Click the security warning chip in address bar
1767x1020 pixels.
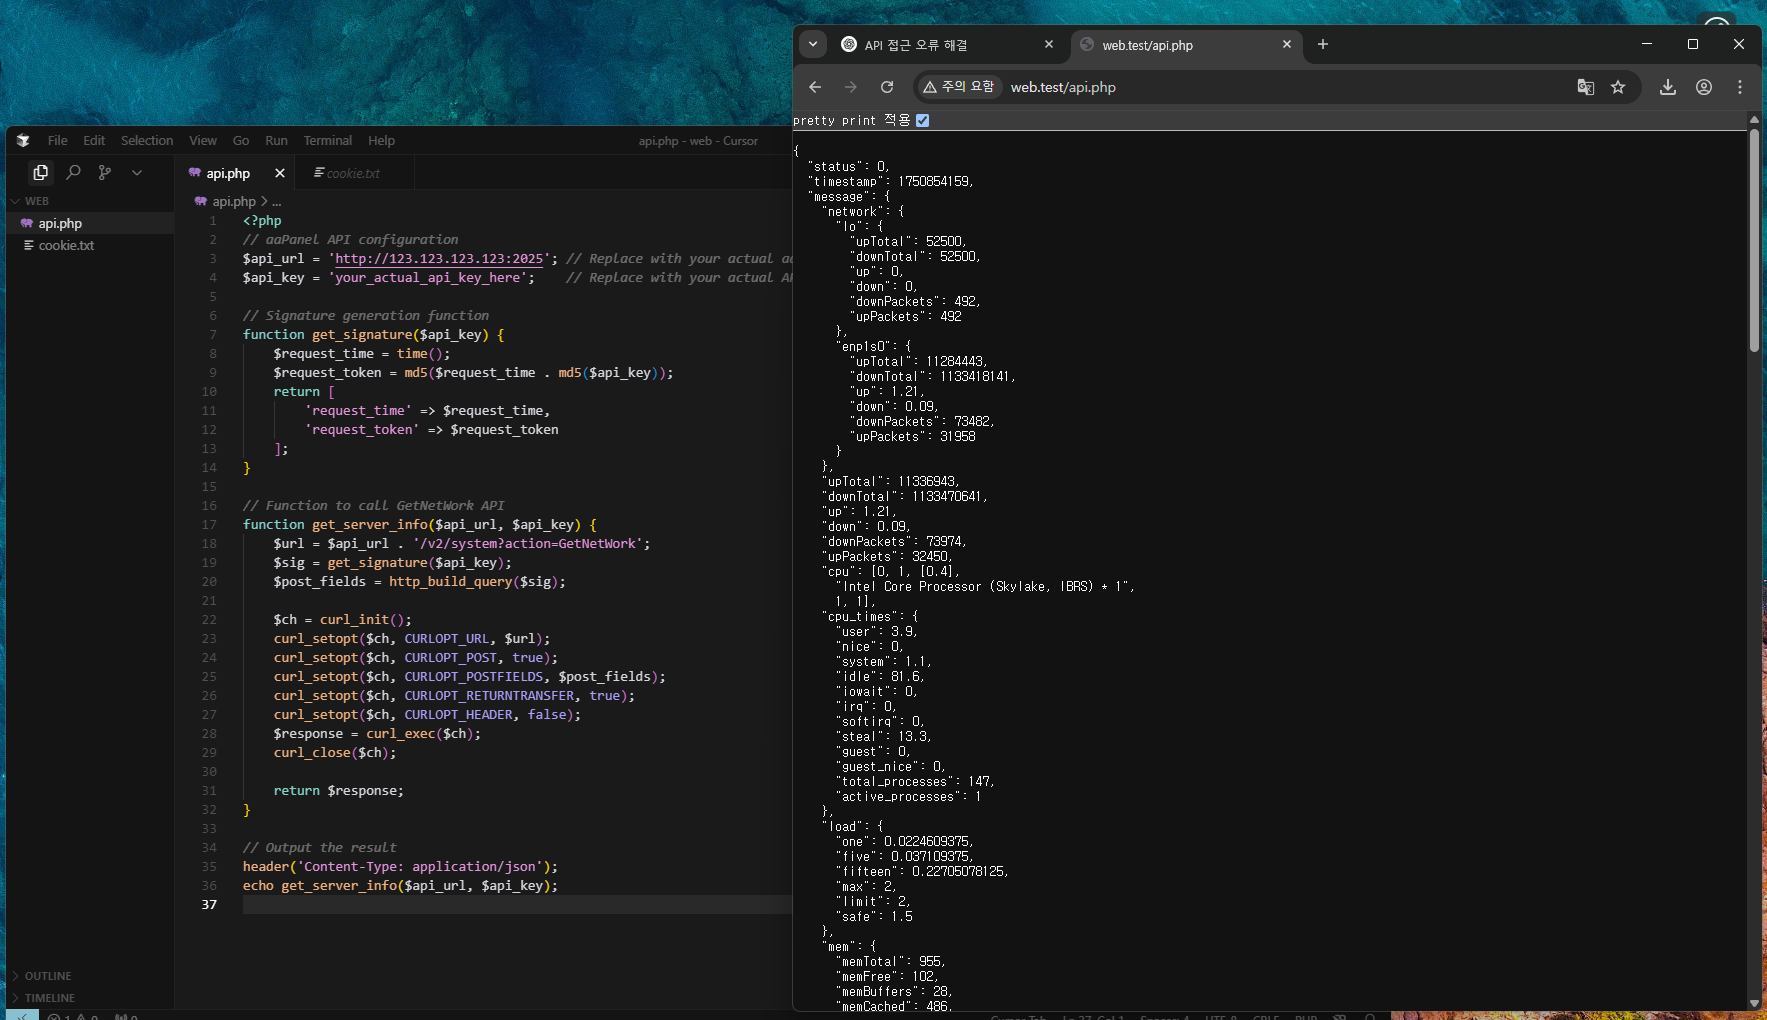click(x=958, y=87)
